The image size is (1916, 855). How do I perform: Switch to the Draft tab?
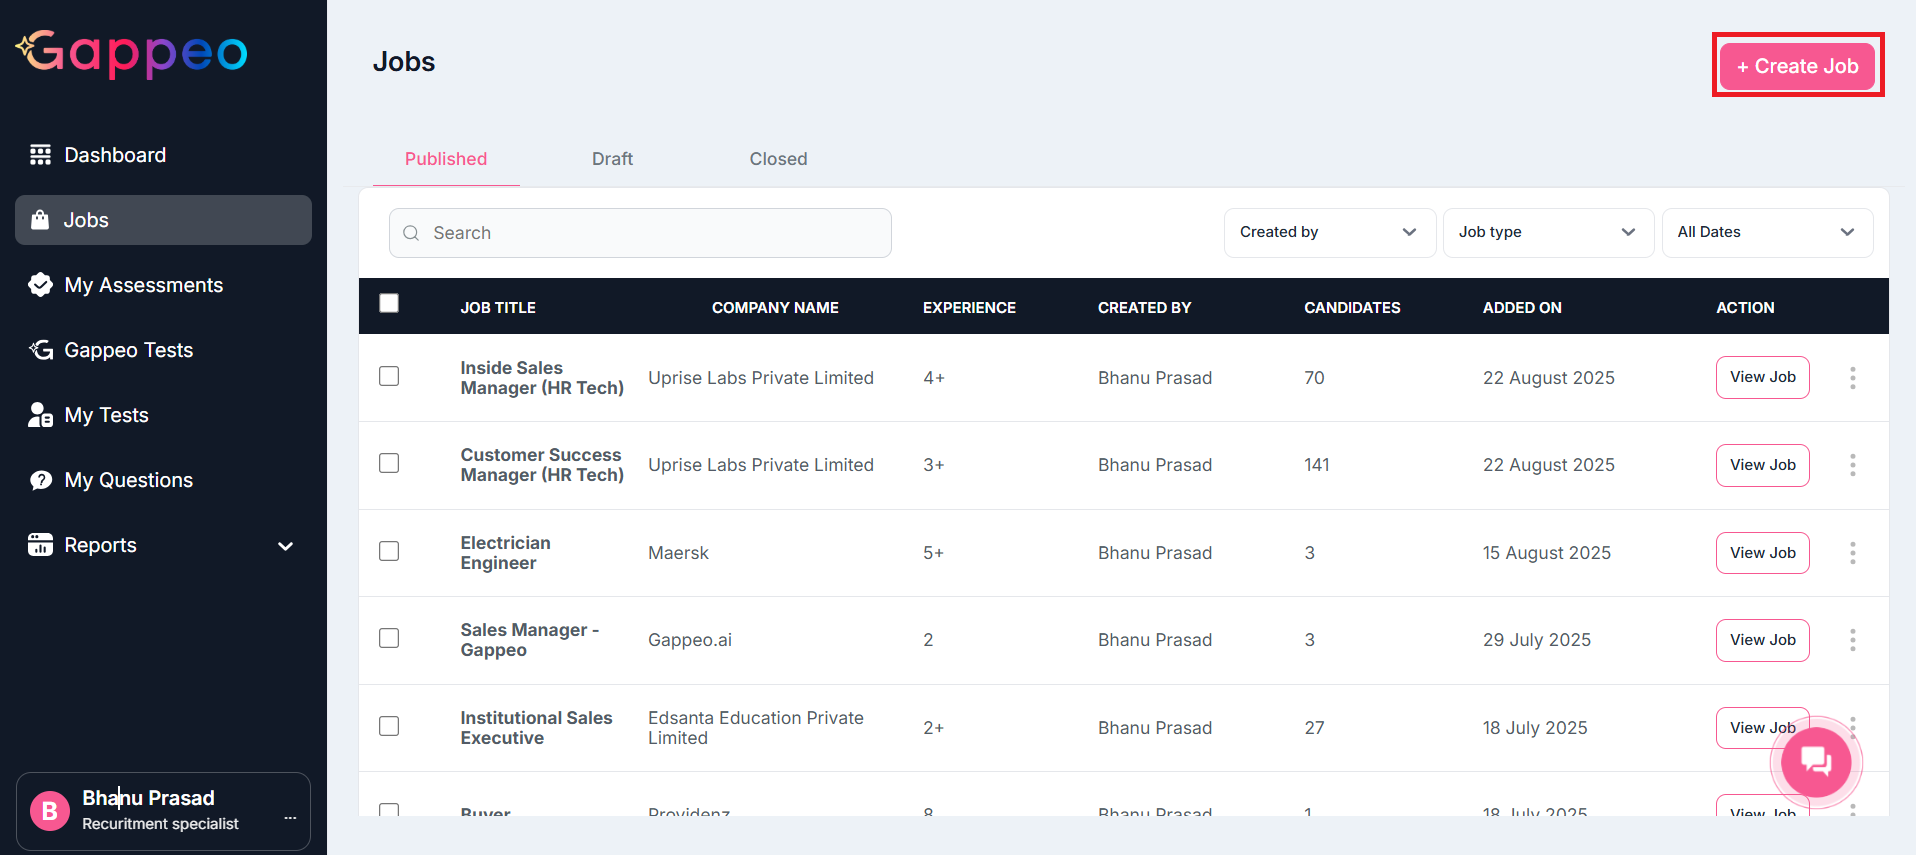(x=612, y=159)
